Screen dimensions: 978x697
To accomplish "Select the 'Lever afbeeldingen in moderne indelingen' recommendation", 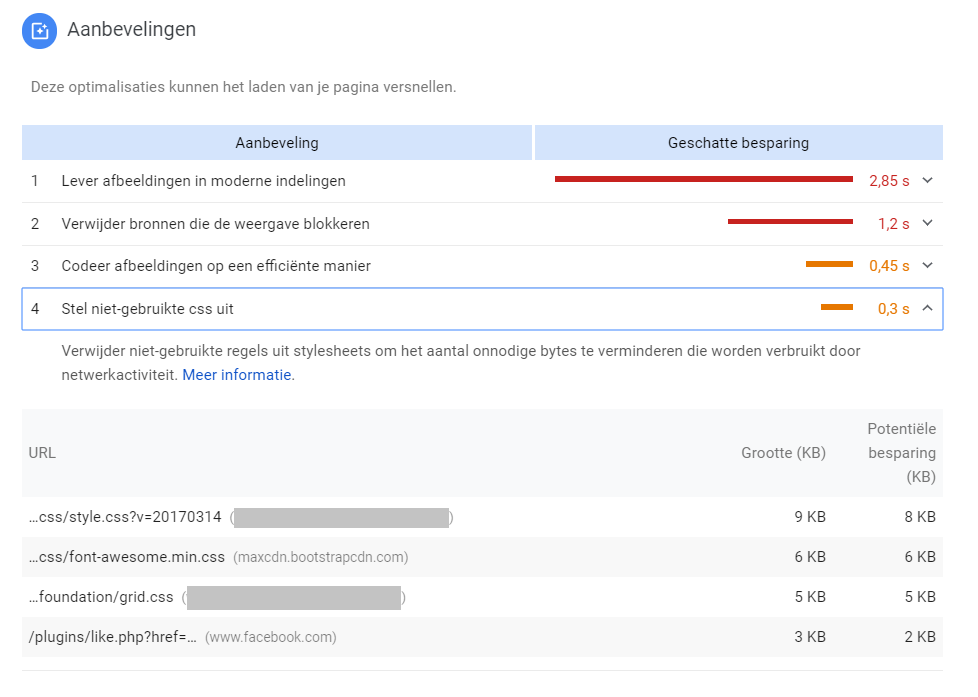I will (x=203, y=181).
